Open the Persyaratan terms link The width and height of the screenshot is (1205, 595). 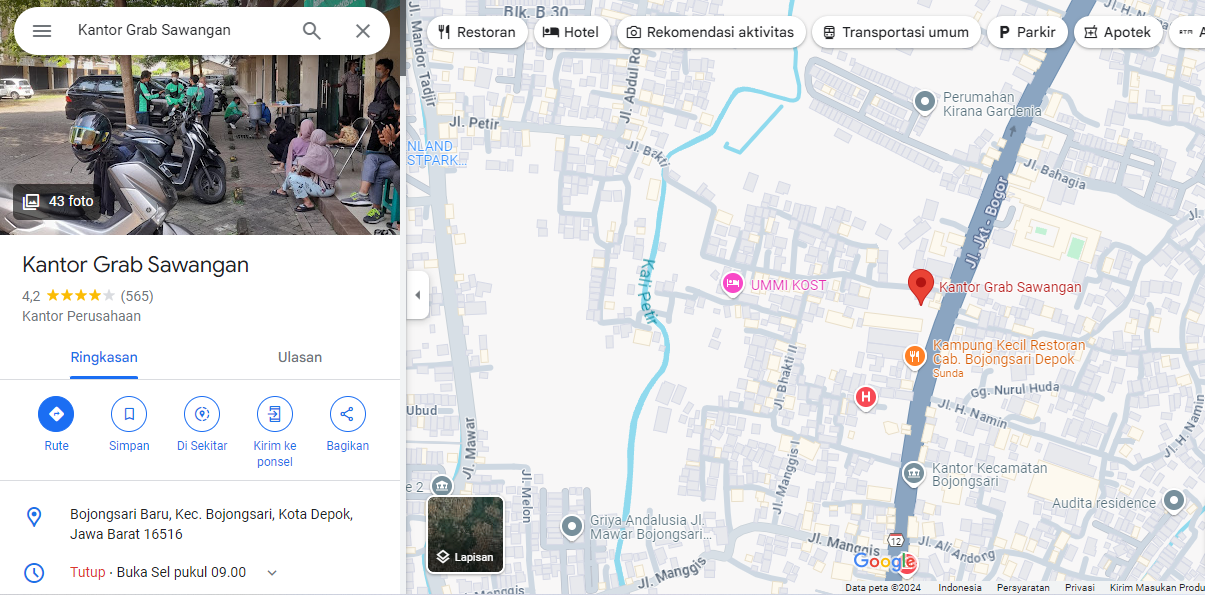pos(1023,588)
